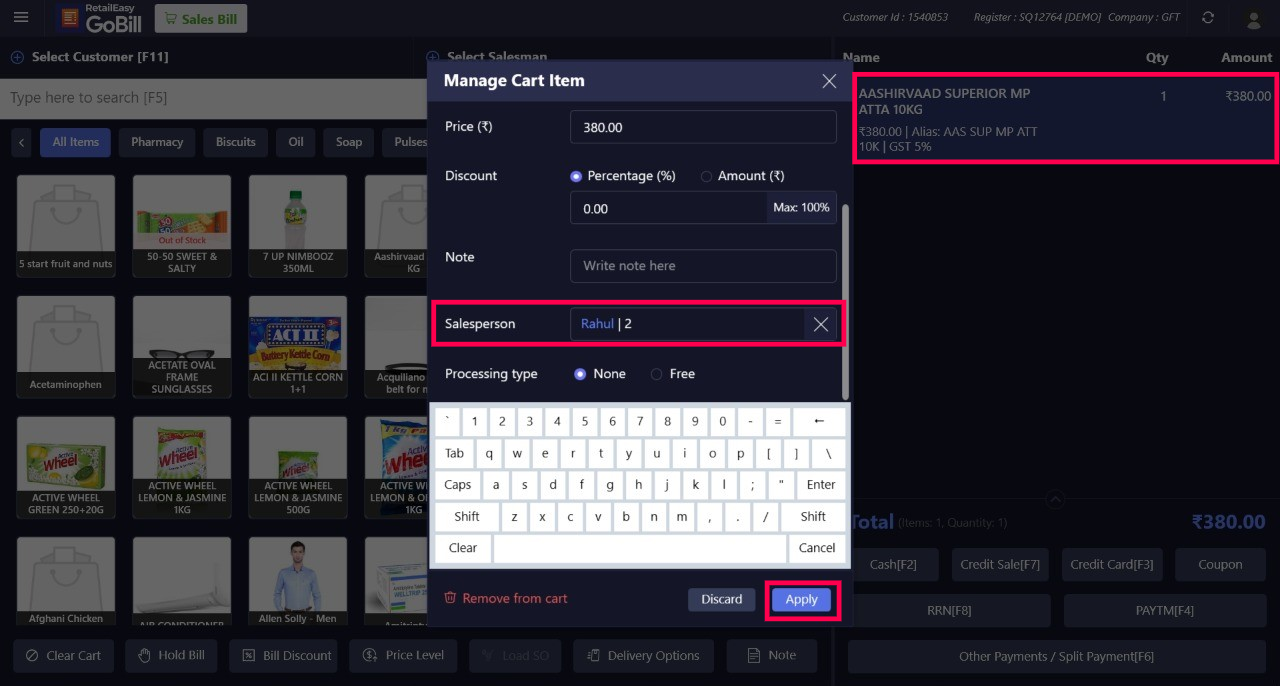Image resolution: width=1280 pixels, height=686 pixels.
Task: Click the Apply button
Action: [801, 599]
